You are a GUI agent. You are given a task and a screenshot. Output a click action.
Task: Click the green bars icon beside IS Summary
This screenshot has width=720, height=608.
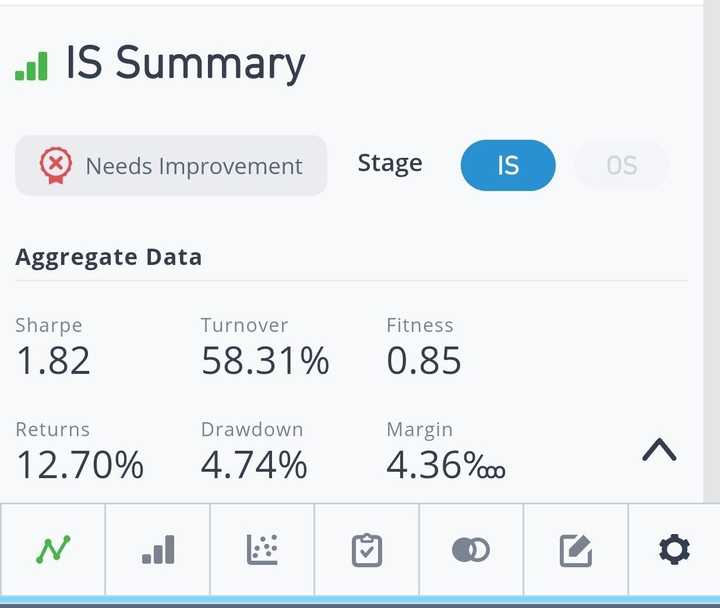pos(32,66)
